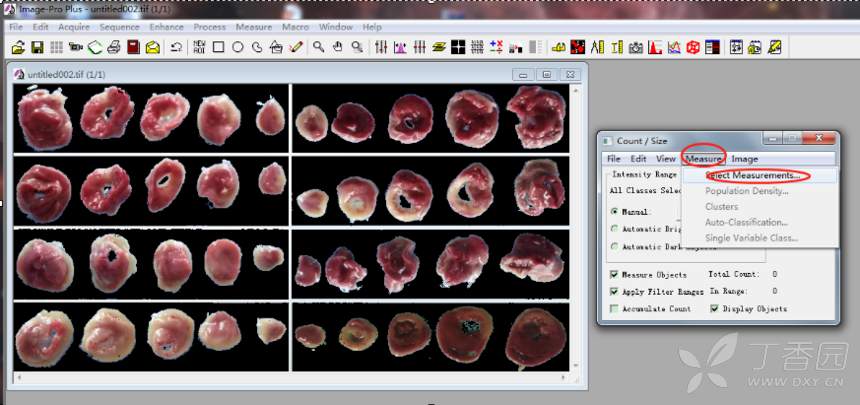The image size is (860, 405).
Task: Open the View menu in Count / Size
Action: (665, 158)
